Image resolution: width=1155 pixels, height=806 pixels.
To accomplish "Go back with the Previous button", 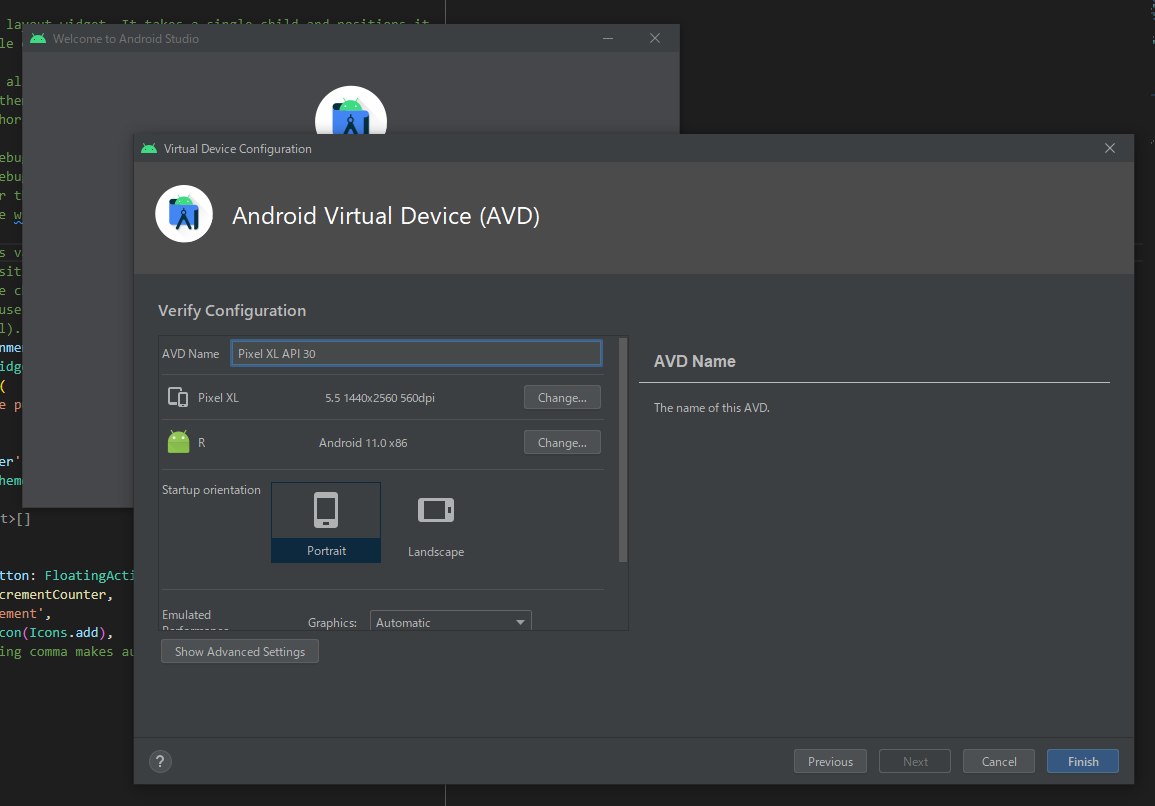I will [830, 761].
